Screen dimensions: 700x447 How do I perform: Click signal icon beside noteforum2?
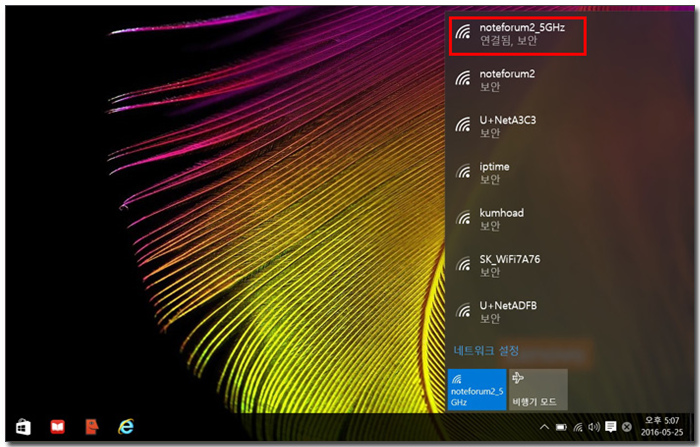[463, 78]
